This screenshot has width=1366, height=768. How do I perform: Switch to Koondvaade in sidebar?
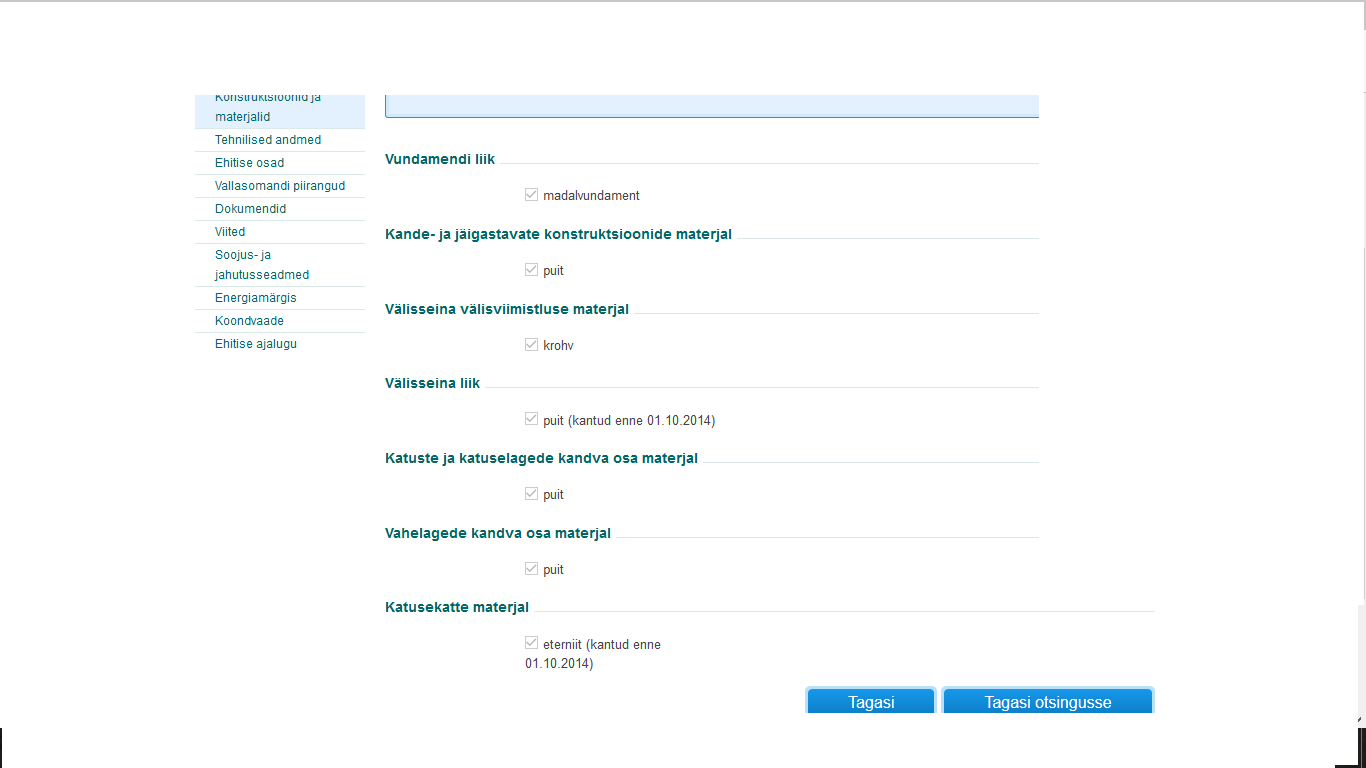249,321
